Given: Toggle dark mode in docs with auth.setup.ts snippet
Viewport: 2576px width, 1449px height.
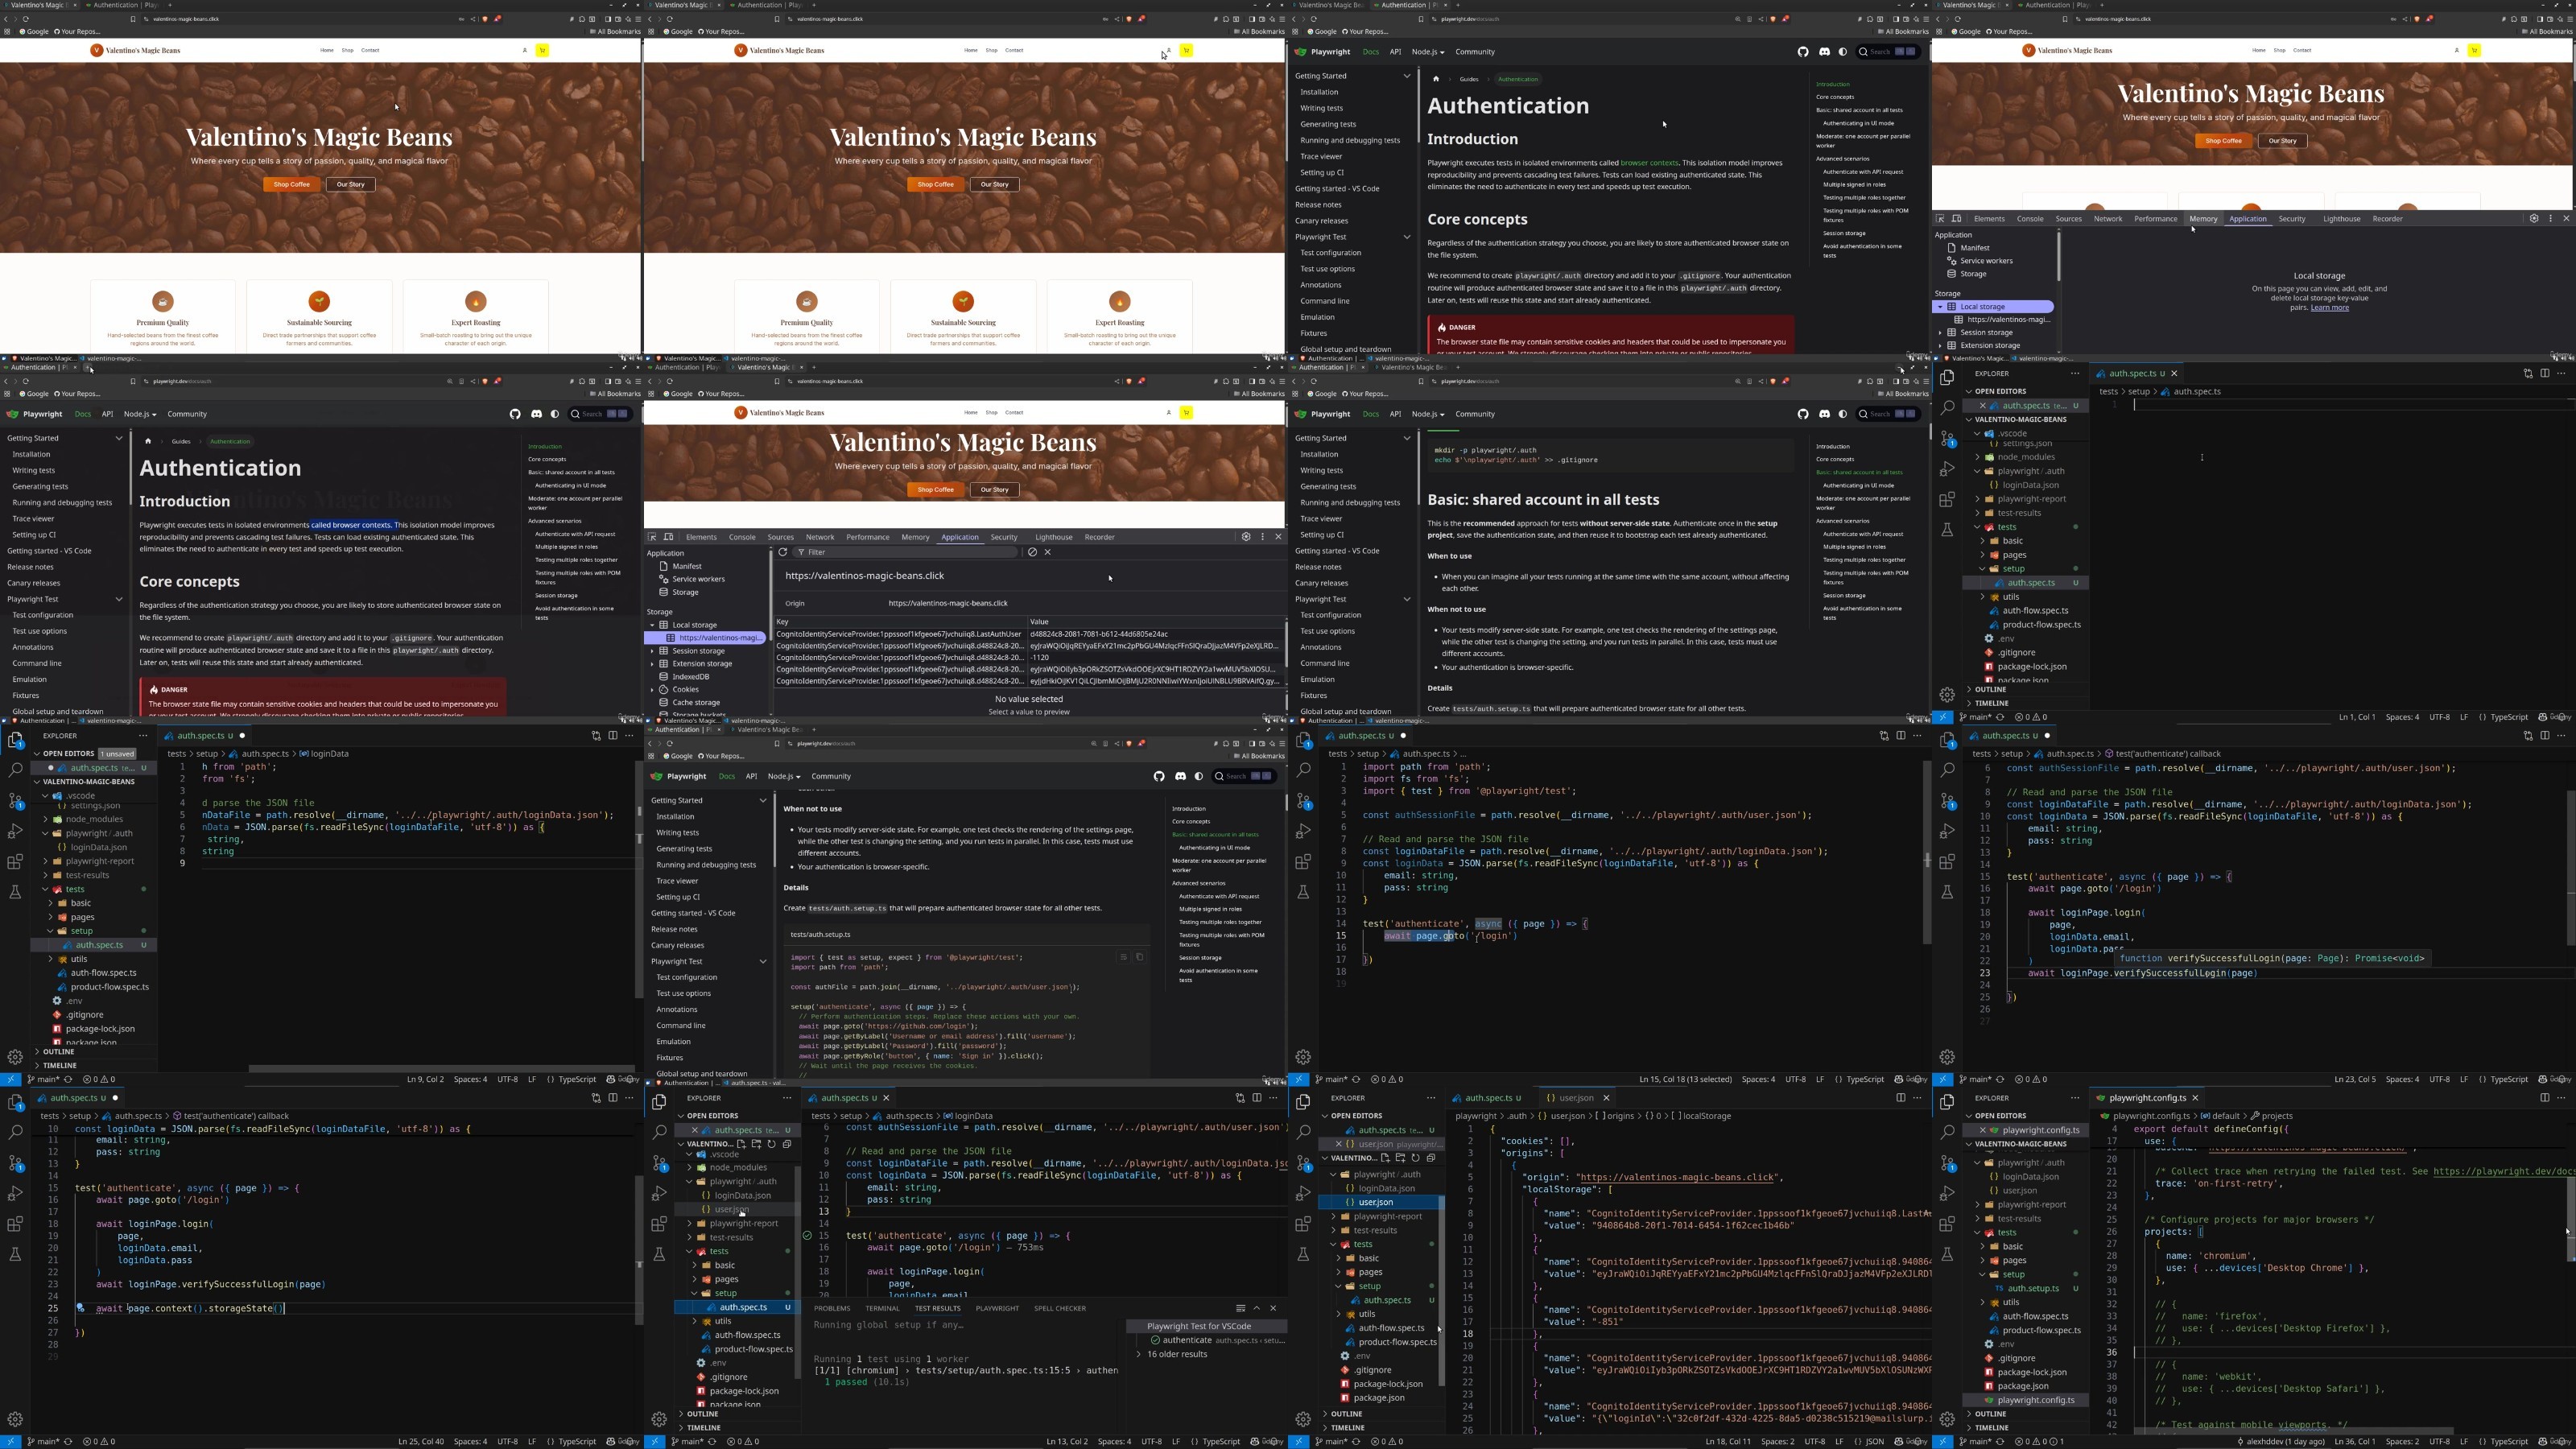Looking at the screenshot, I should click(1199, 776).
